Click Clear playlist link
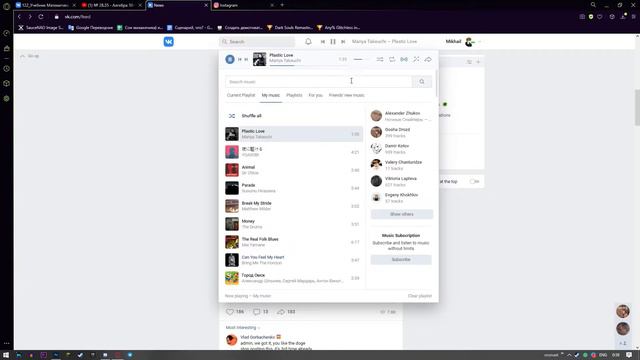The image size is (640, 360). click(420, 296)
